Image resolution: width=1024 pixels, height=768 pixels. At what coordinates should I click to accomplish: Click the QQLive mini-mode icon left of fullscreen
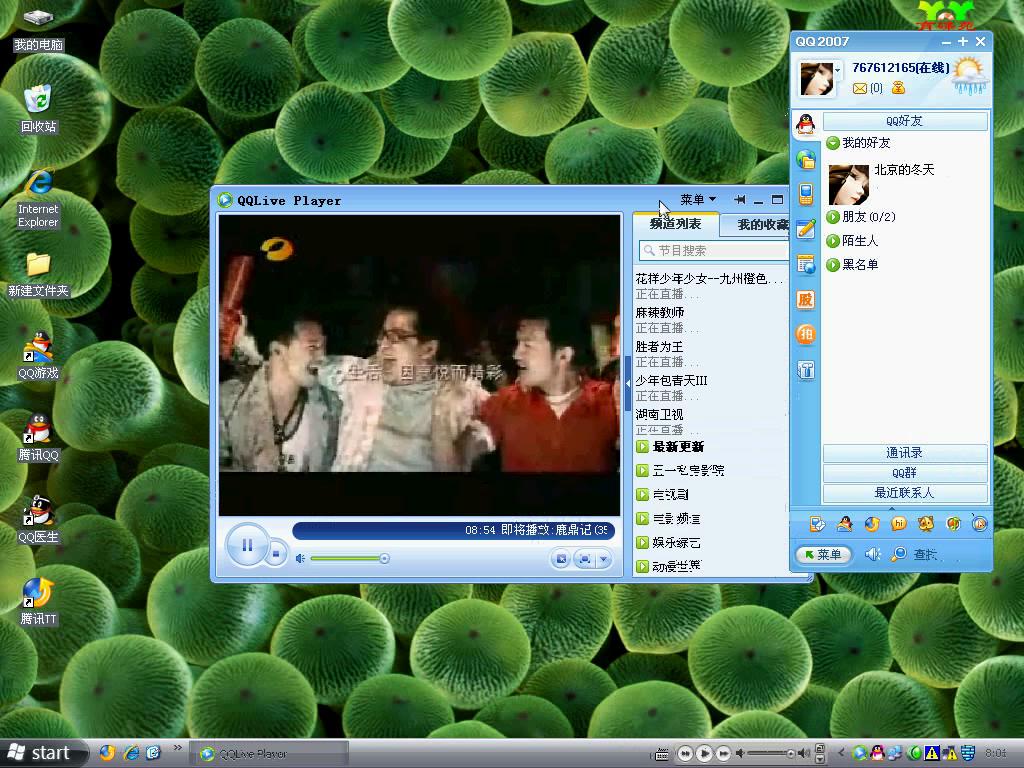560,559
